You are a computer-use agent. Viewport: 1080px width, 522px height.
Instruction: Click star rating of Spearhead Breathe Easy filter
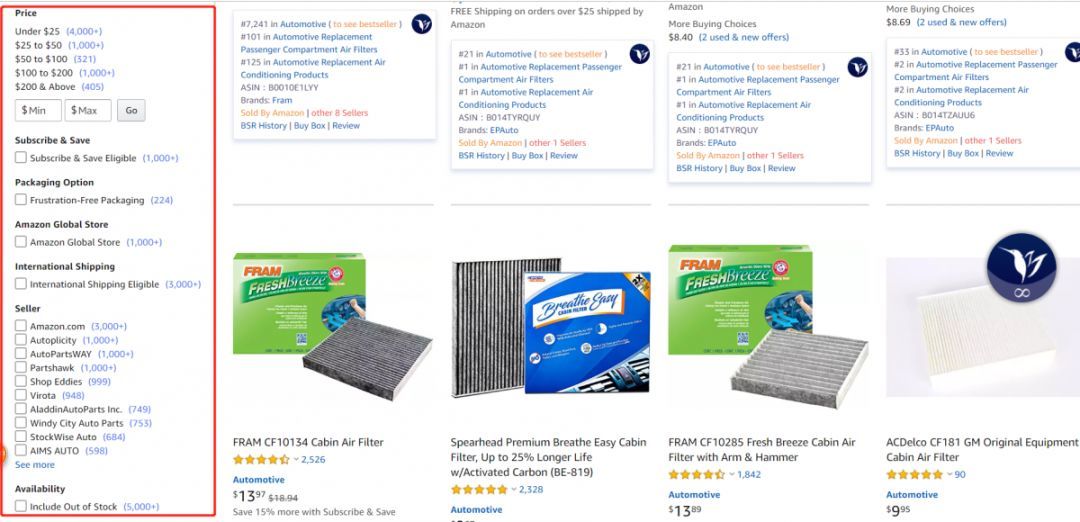[x=479, y=490]
